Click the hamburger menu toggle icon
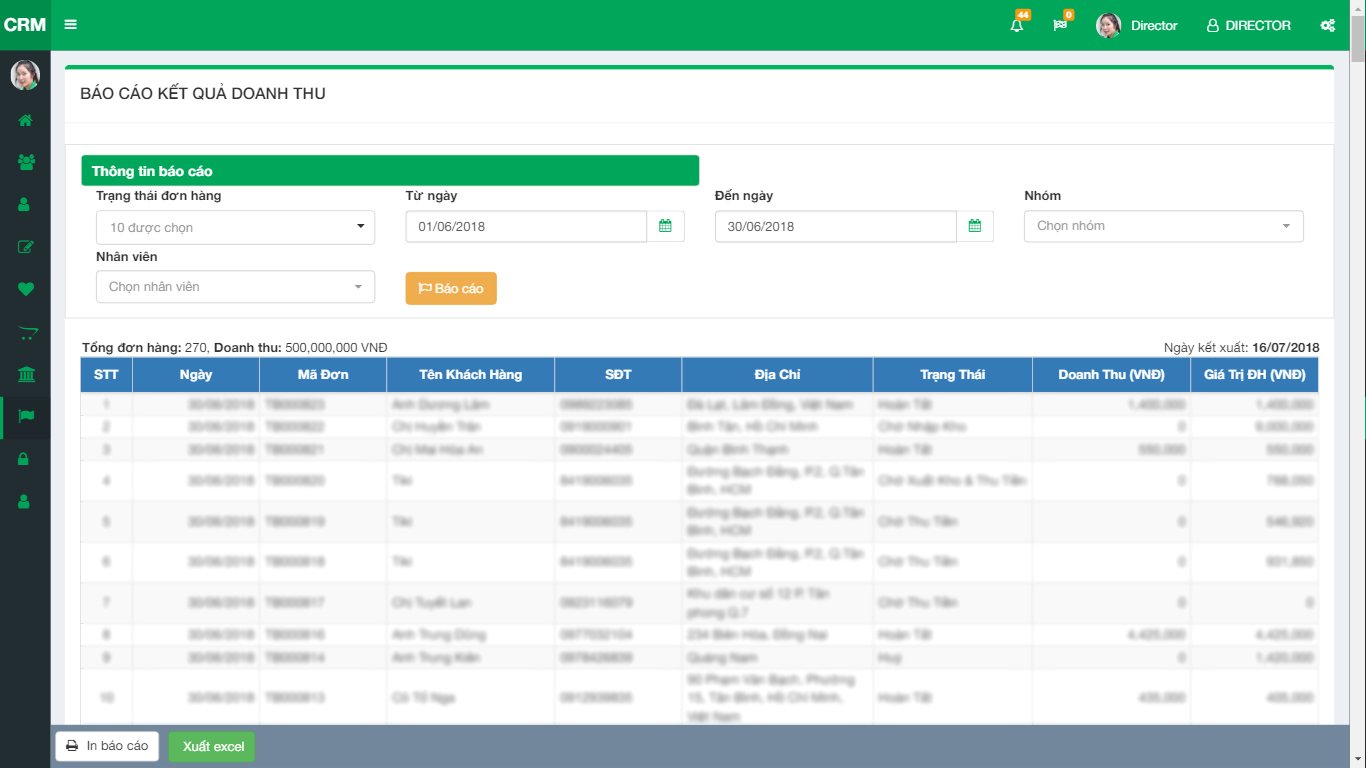This screenshot has height=768, width=1366. click(70, 25)
